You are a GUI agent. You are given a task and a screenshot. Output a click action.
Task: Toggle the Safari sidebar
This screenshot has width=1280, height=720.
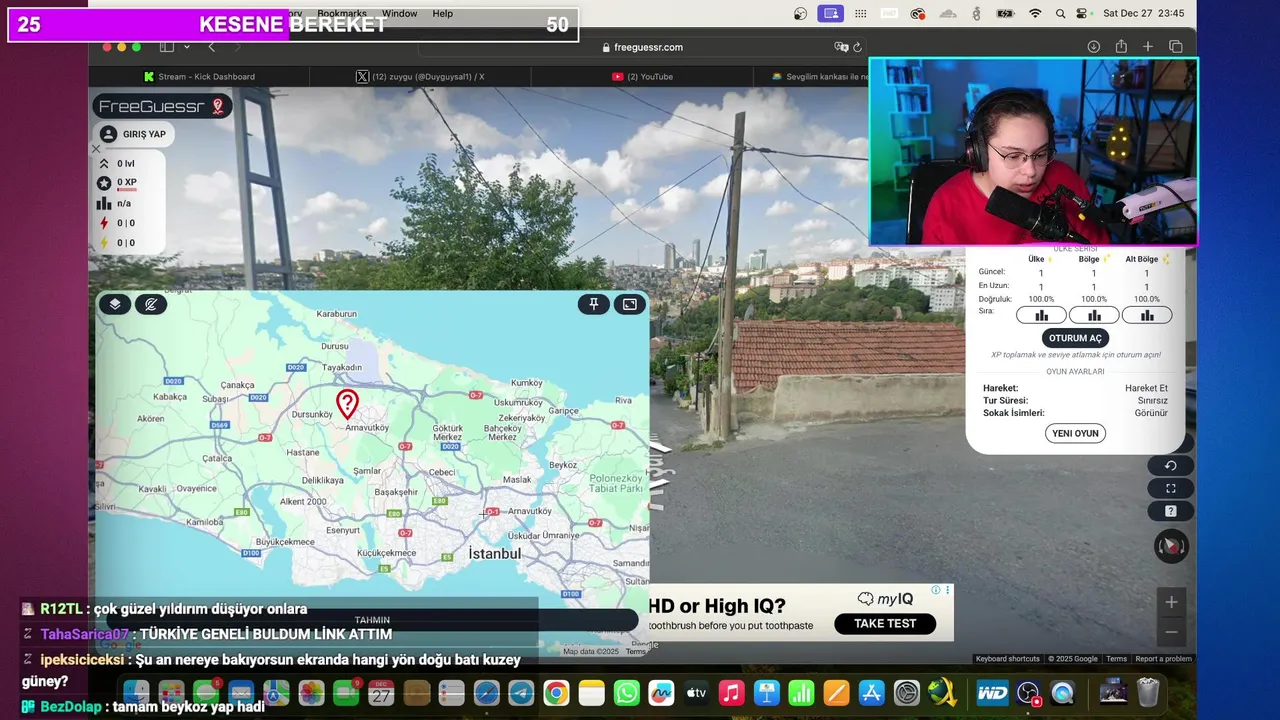(x=167, y=47)
